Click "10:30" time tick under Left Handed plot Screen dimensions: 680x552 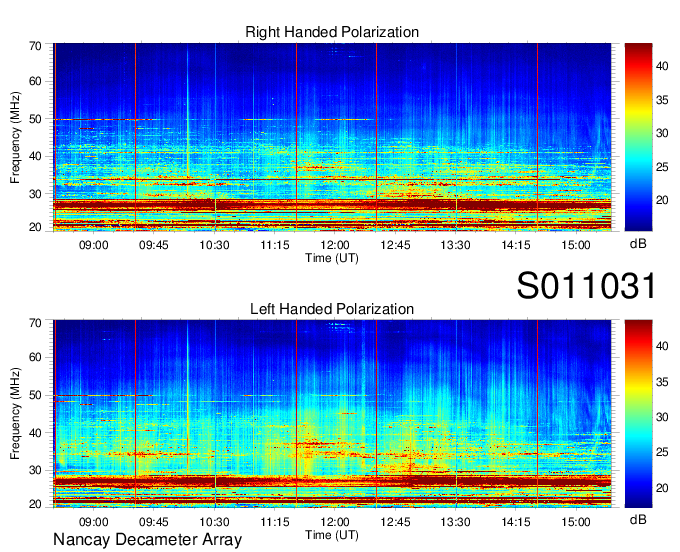[214, 522]
